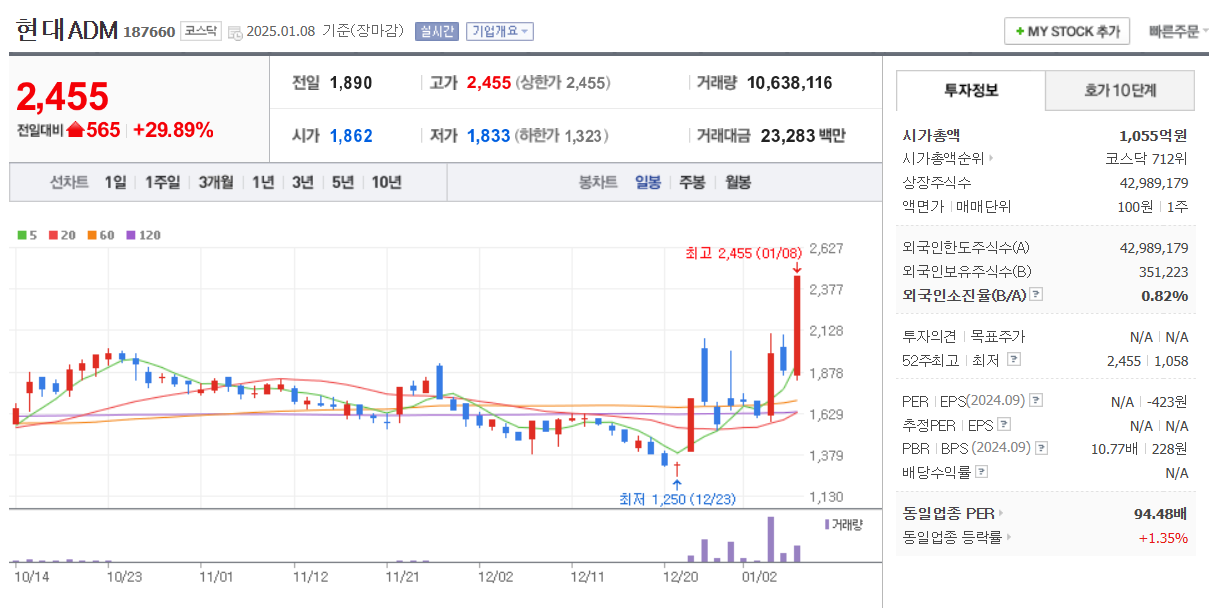Click the 시가 value 1,862

[x=351, y=136]
